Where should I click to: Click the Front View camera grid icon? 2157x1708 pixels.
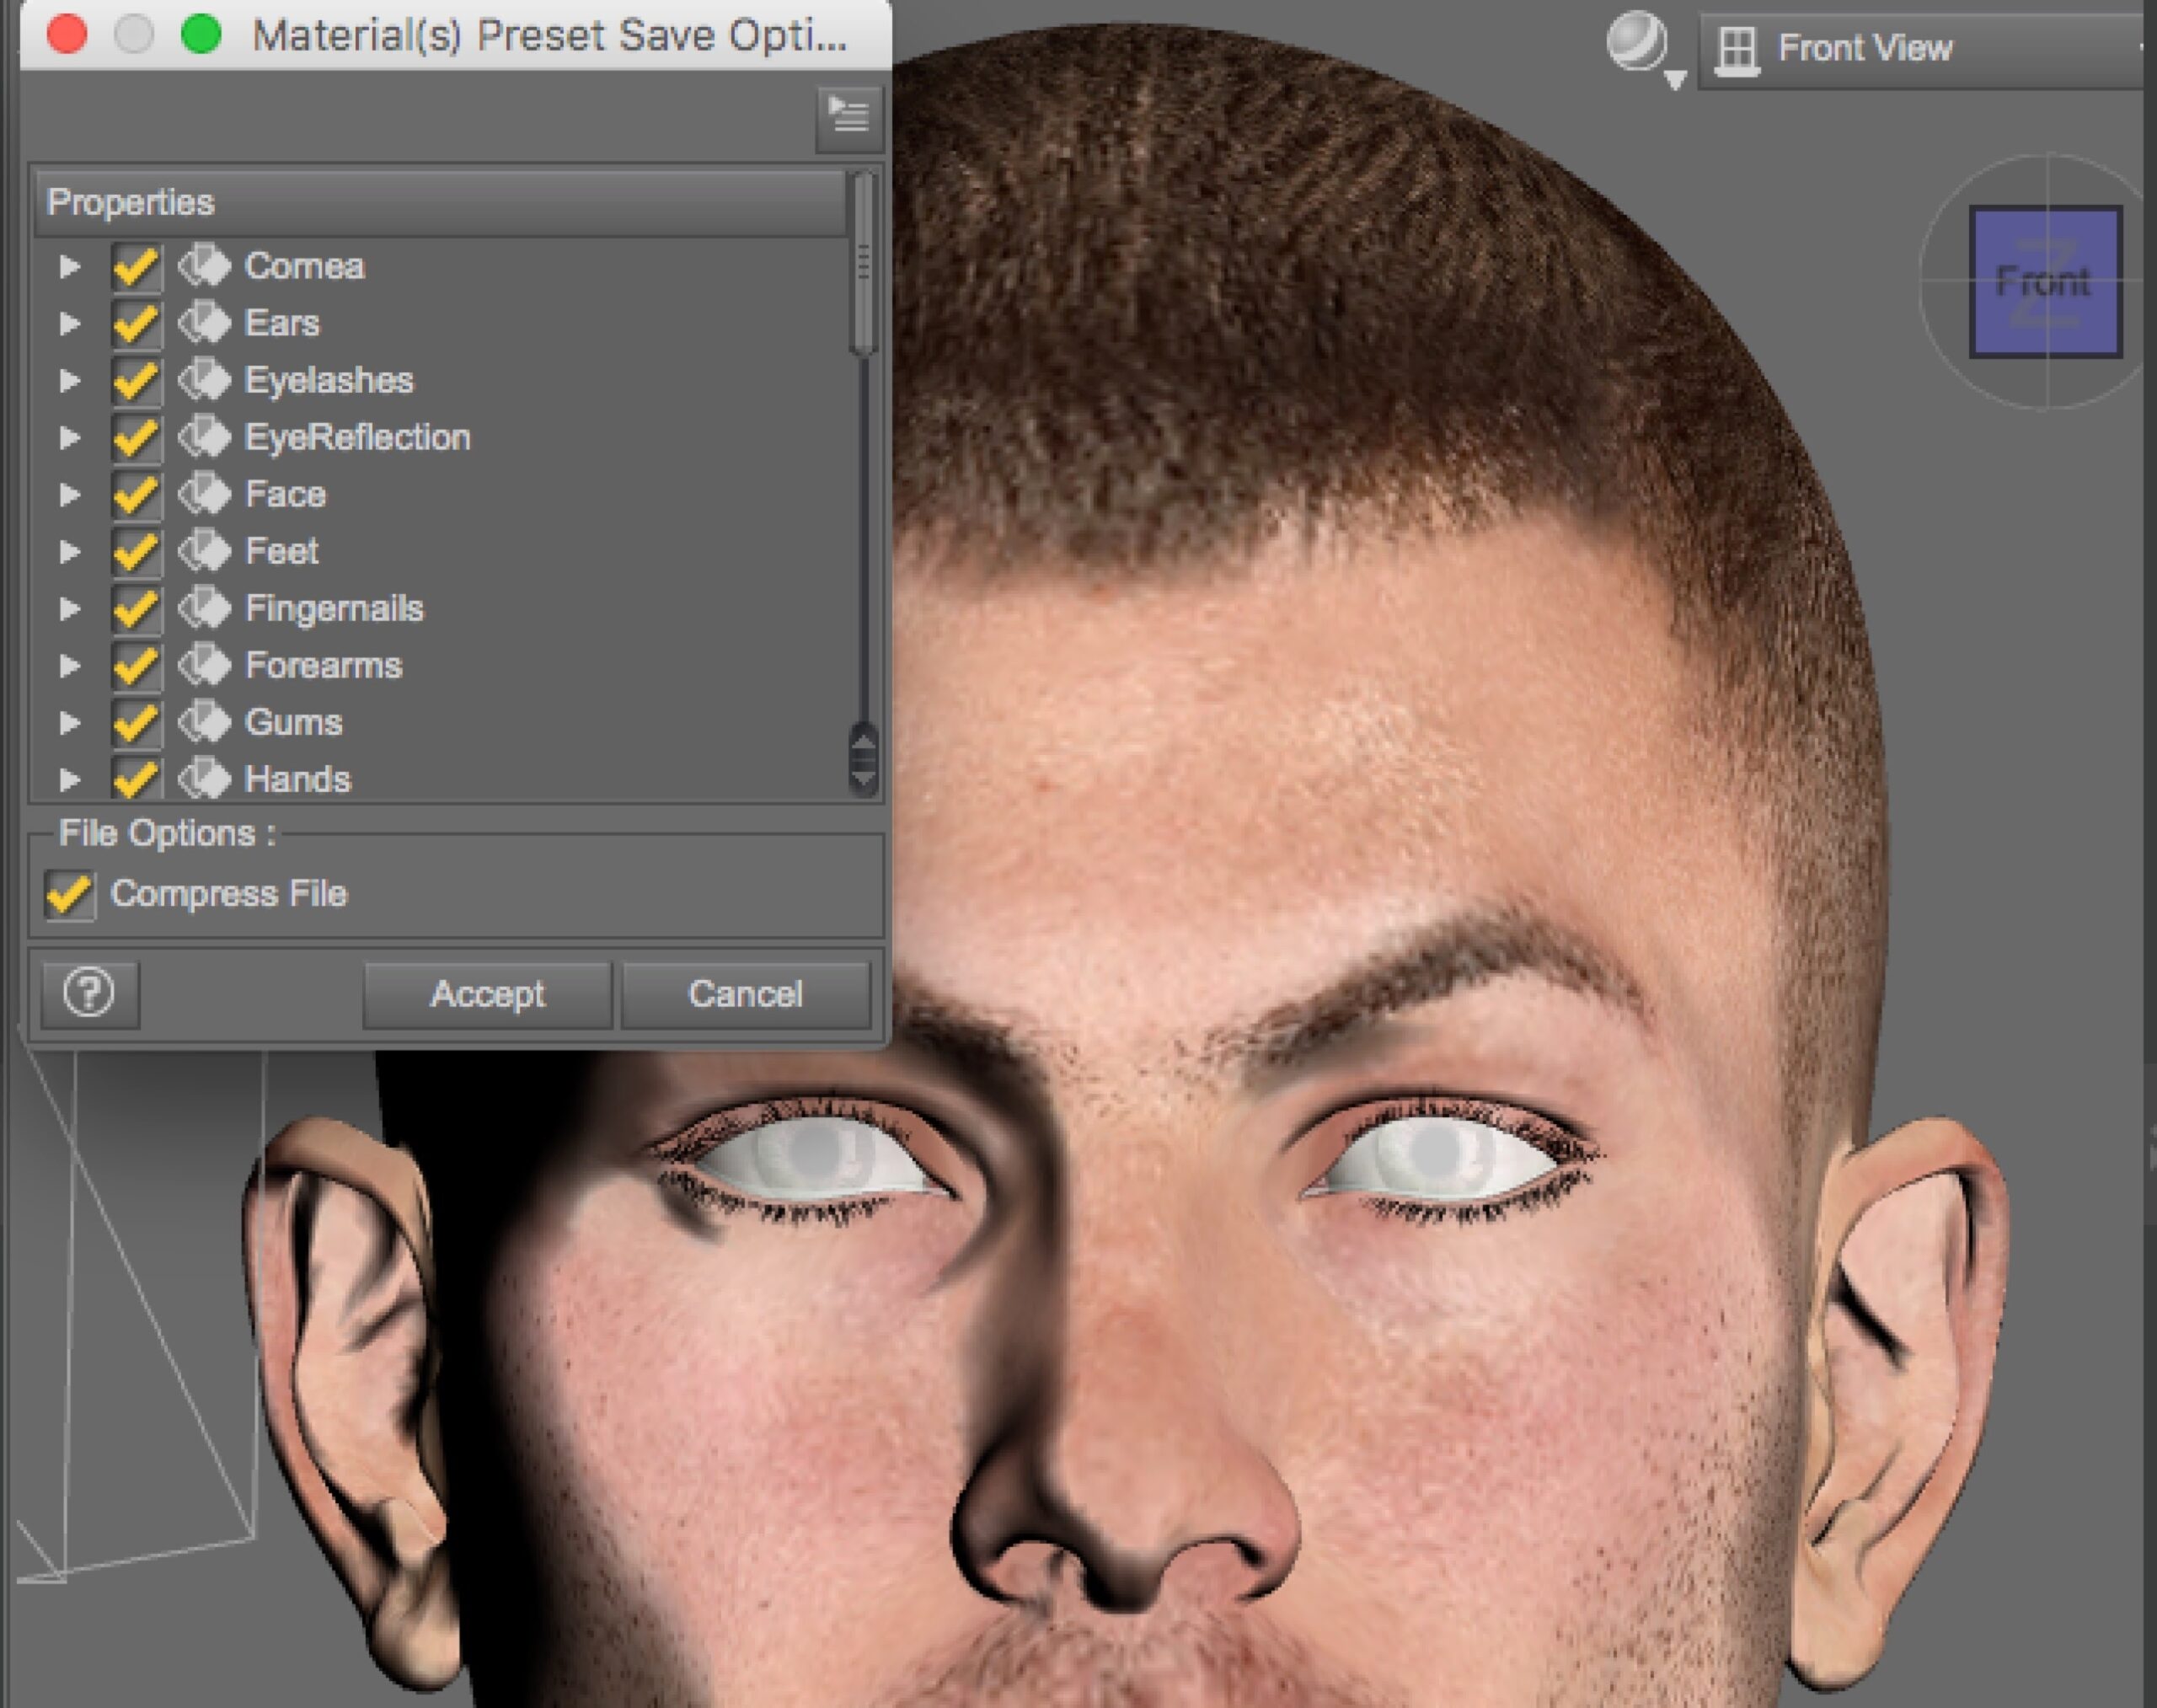tap(1737, 49)
